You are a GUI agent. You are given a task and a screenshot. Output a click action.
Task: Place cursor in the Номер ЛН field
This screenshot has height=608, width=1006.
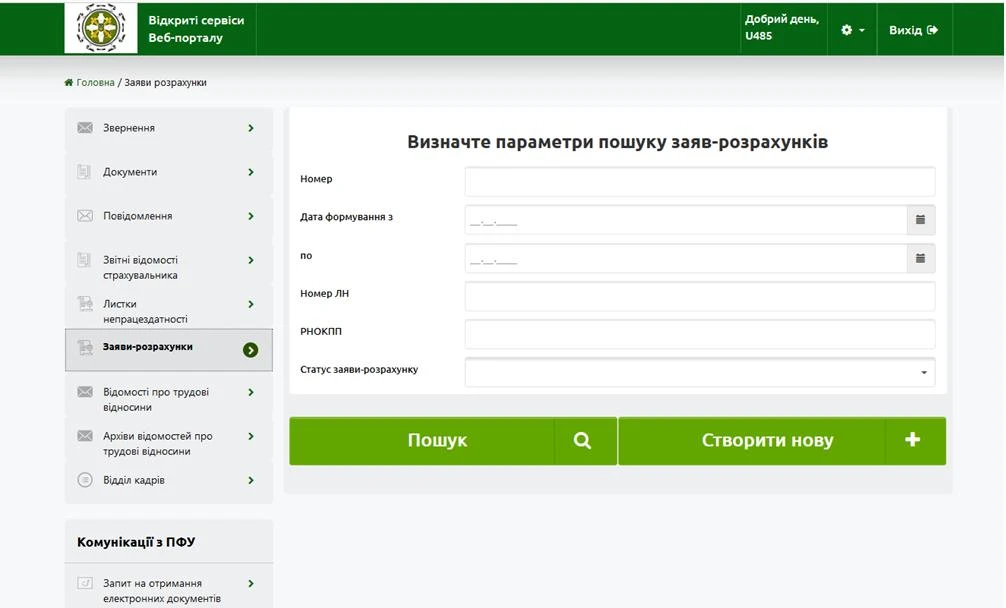[x=697, y=296]
